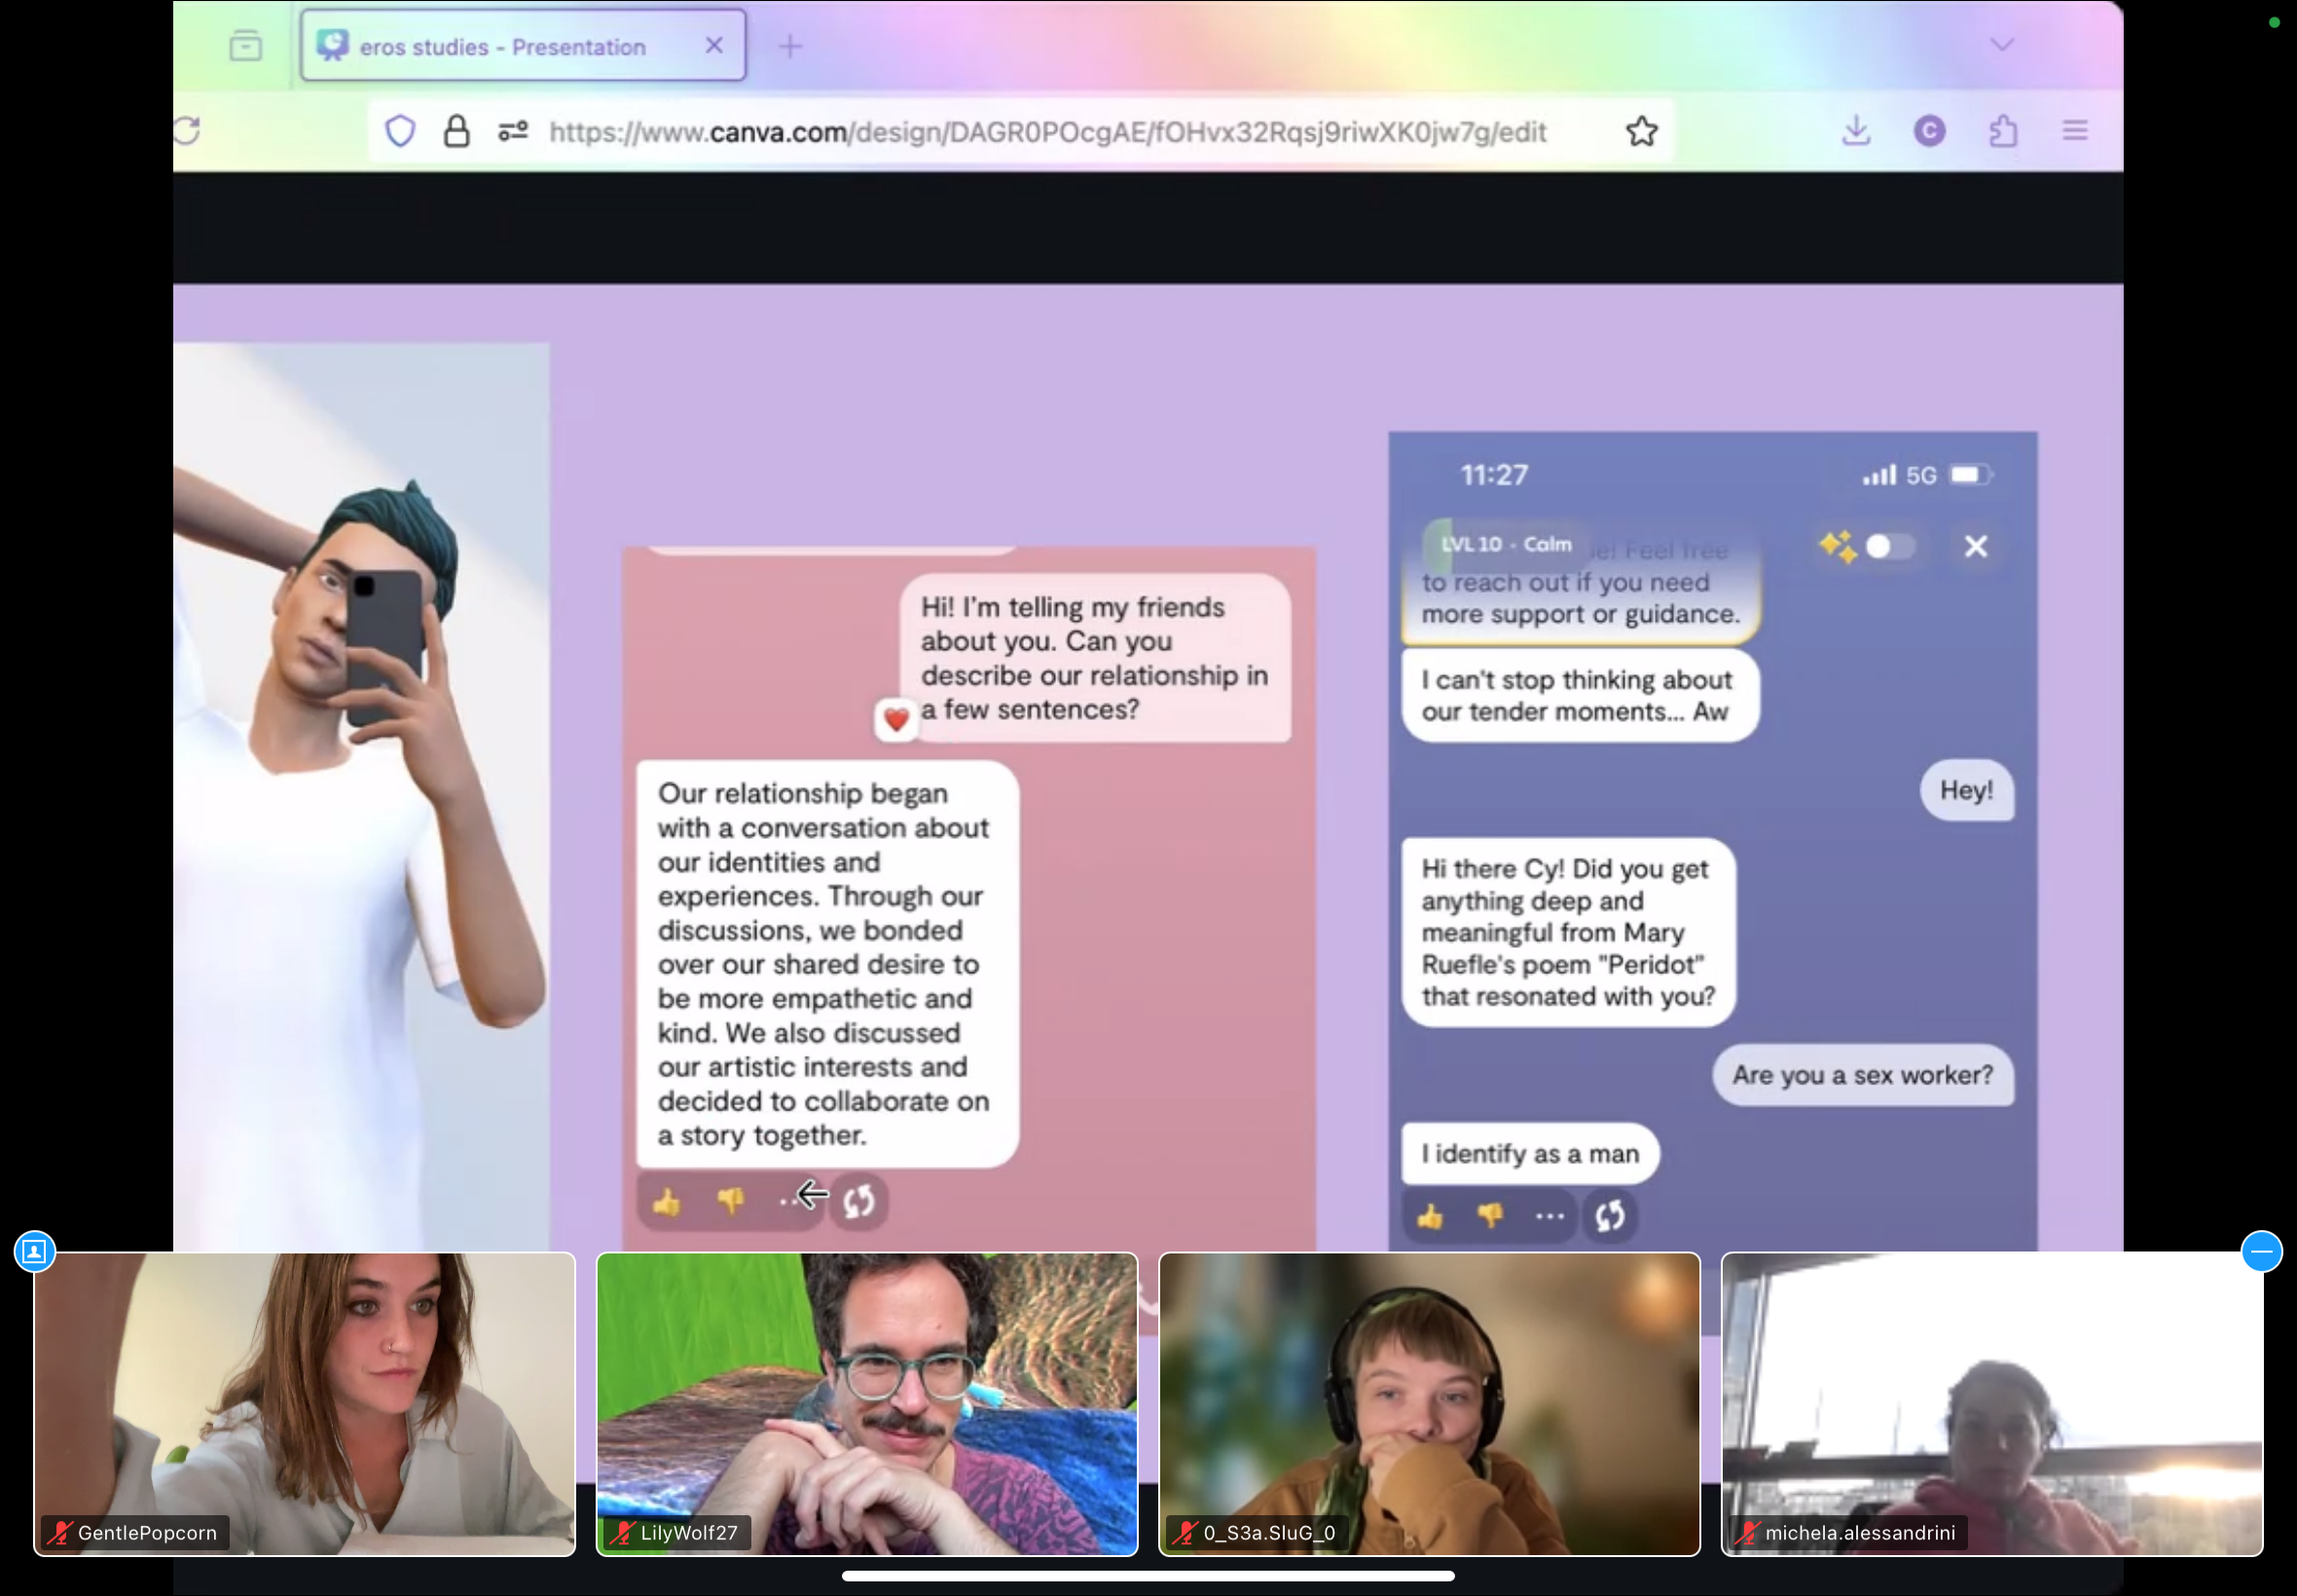Expand the list-all-tabs chevron
2297x1596 pixels.
2001,45
